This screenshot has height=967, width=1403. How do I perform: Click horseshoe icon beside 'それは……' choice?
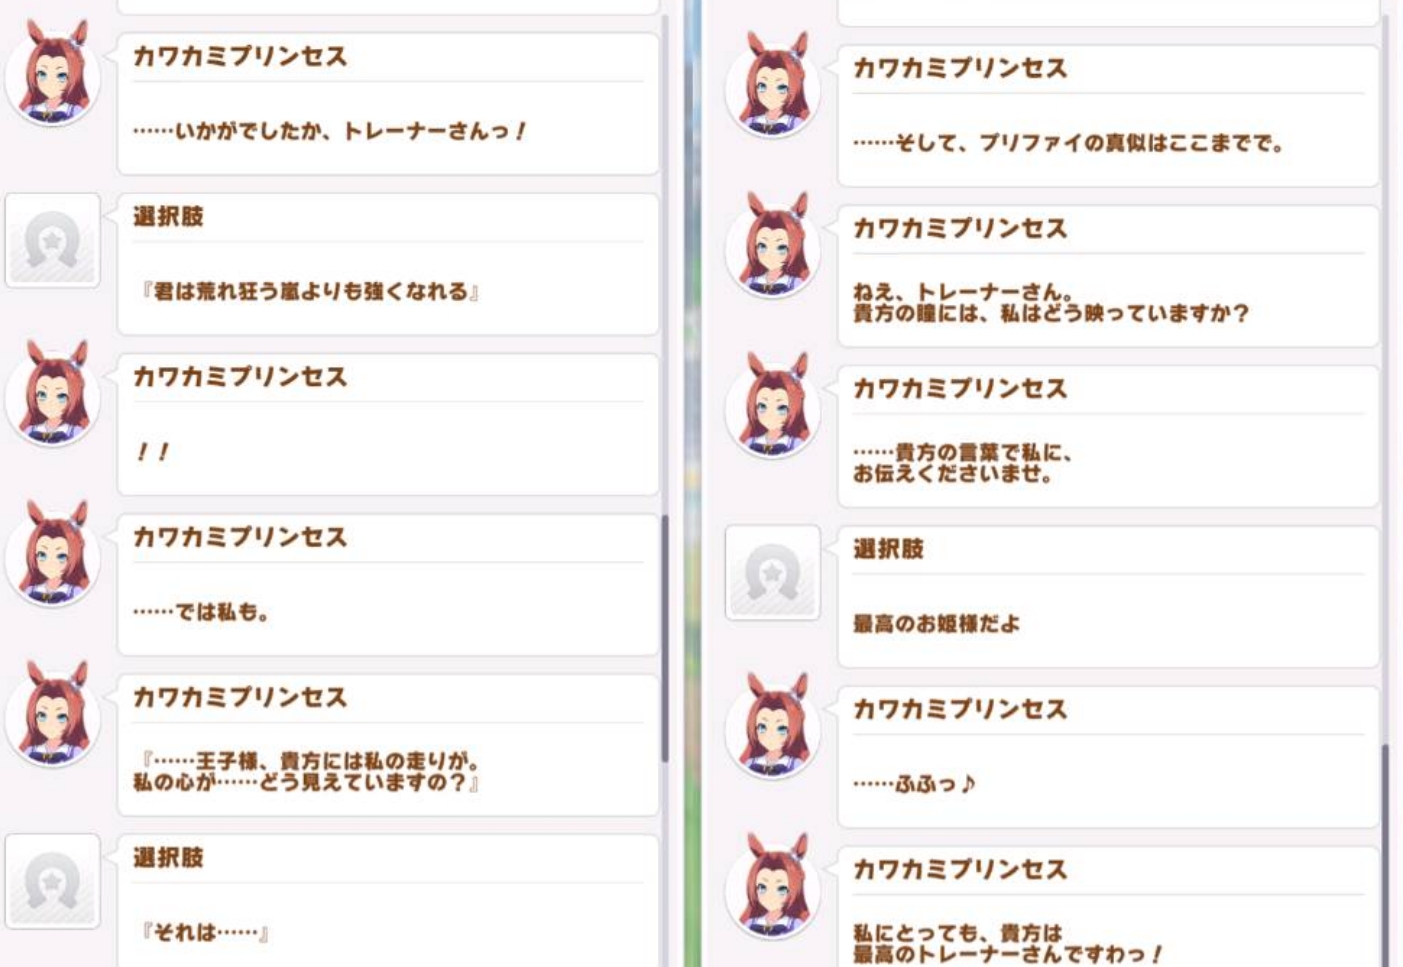click(53, 882)
